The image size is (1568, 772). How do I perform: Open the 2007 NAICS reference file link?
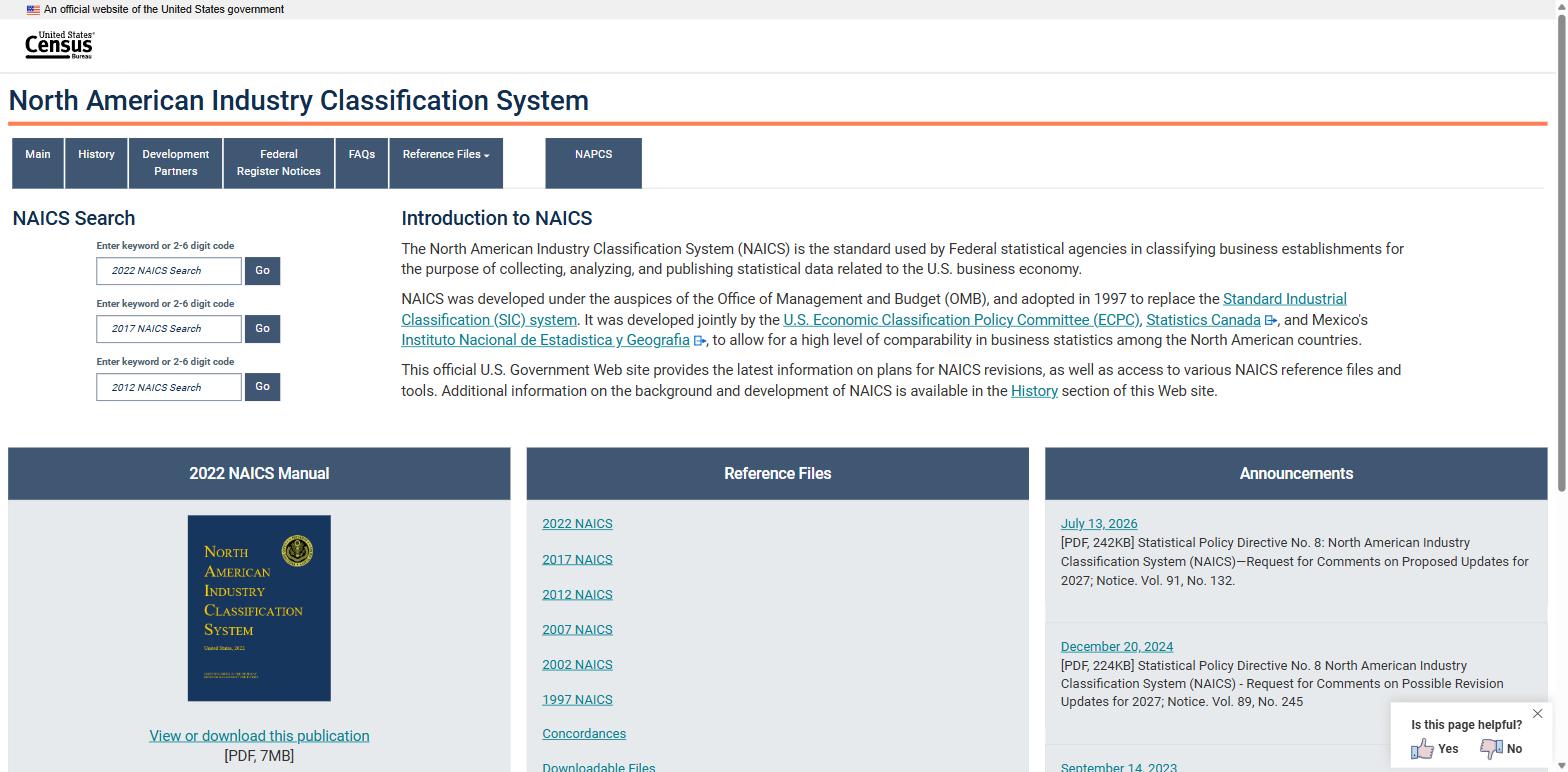pyautogui.click(x=577, y=630)
